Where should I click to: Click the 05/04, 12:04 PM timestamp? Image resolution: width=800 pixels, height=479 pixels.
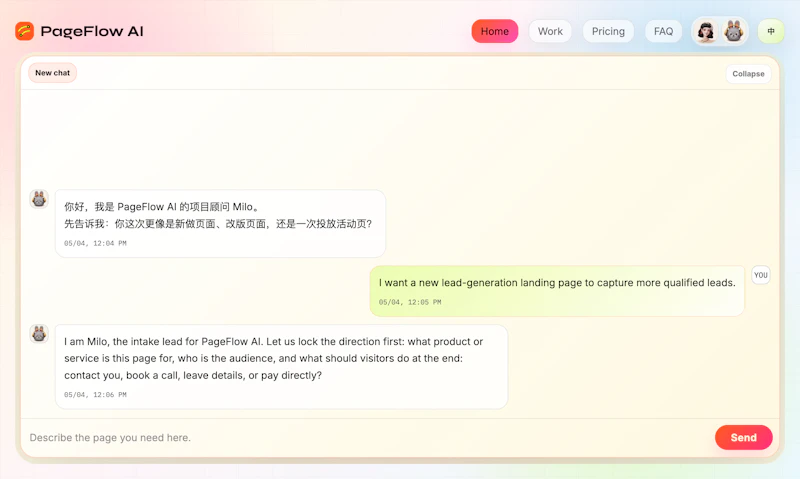point(95,243)
